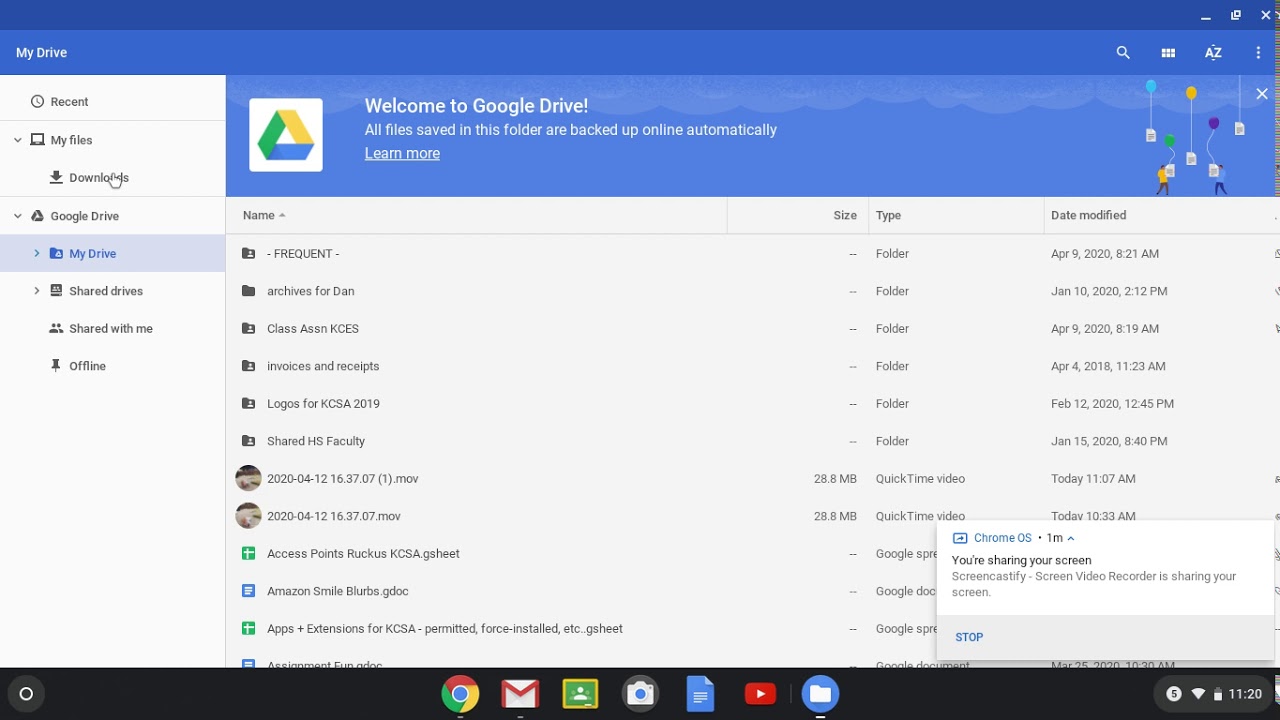Open the status tray clock showing 11:20
Screen dimensions: 1280x720
pos(1245,694)
